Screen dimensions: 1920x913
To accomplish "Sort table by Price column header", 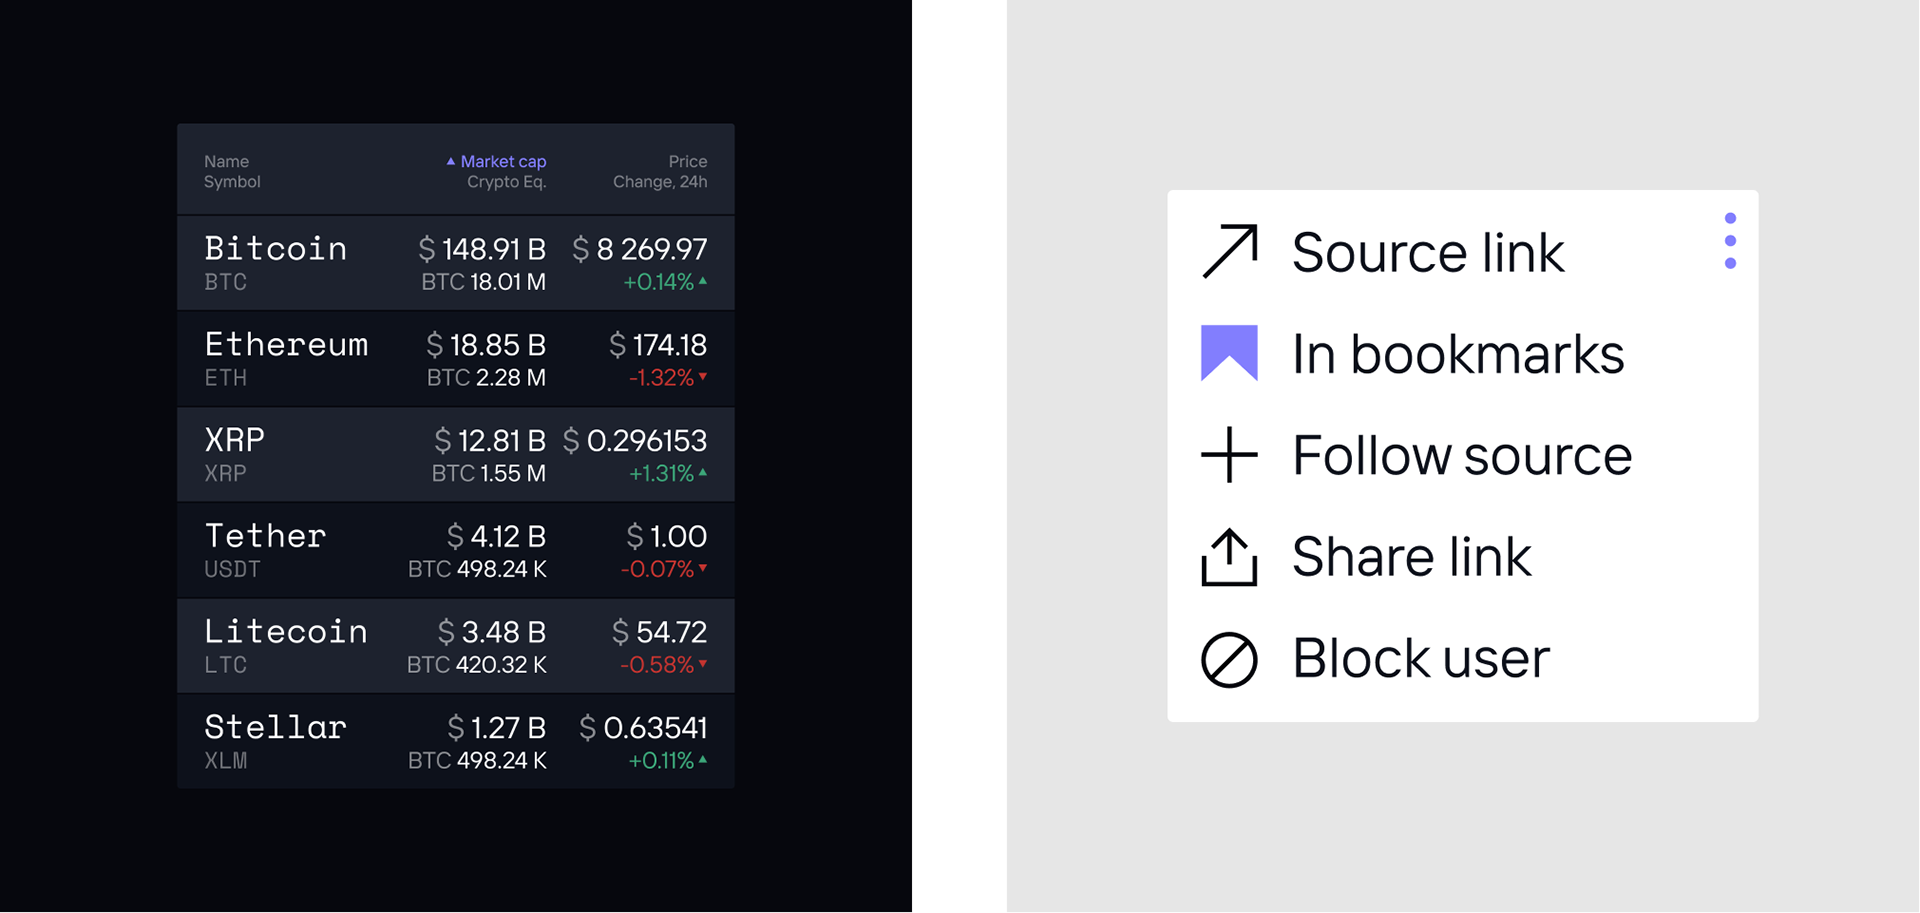I will pos(687,161).
